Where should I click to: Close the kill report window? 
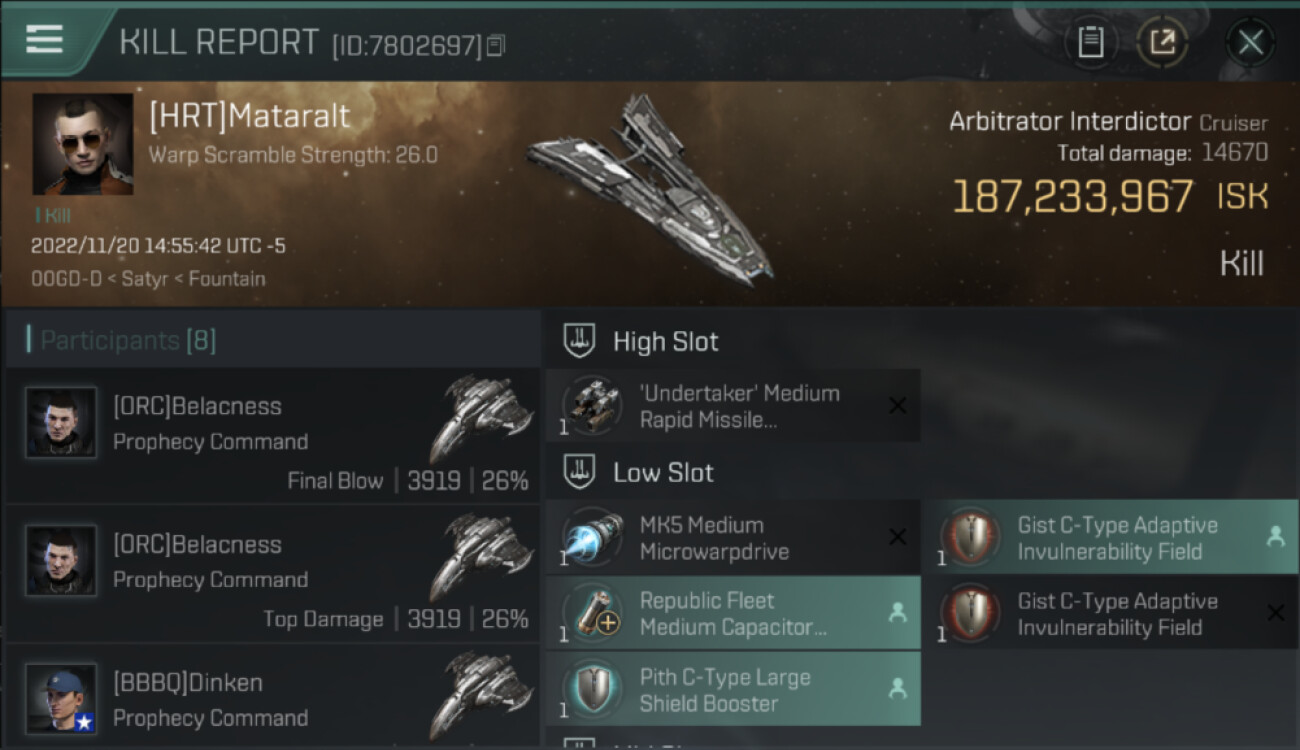tap(1250, 42)
